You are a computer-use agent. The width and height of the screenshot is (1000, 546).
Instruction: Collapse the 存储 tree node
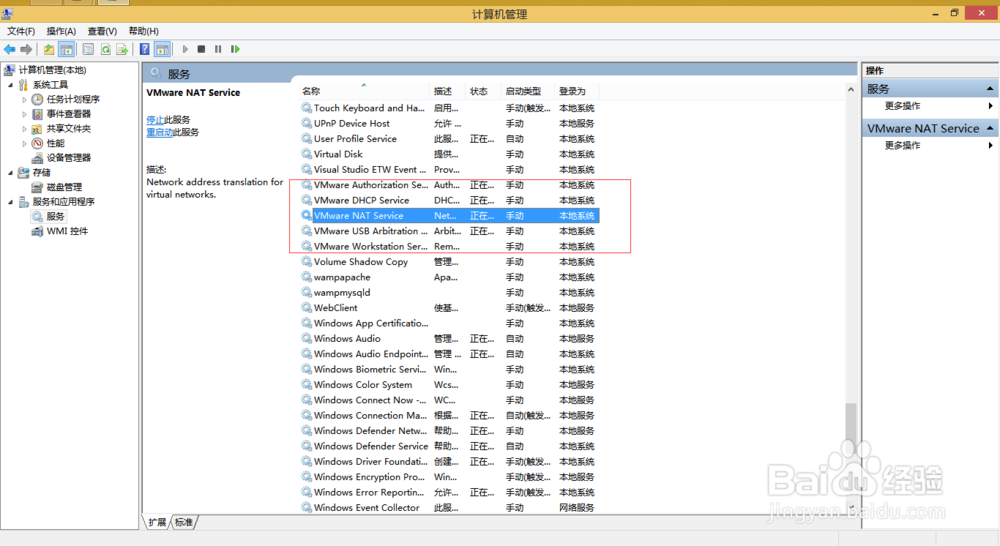(10, 172)
